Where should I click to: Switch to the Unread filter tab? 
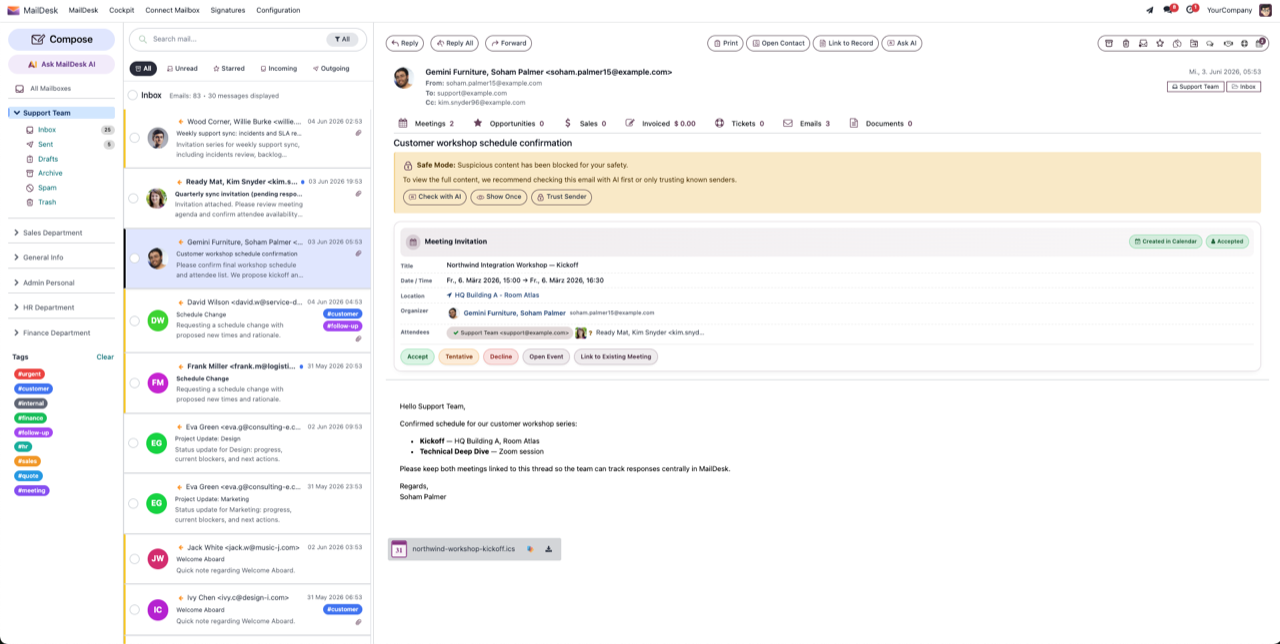181,69
